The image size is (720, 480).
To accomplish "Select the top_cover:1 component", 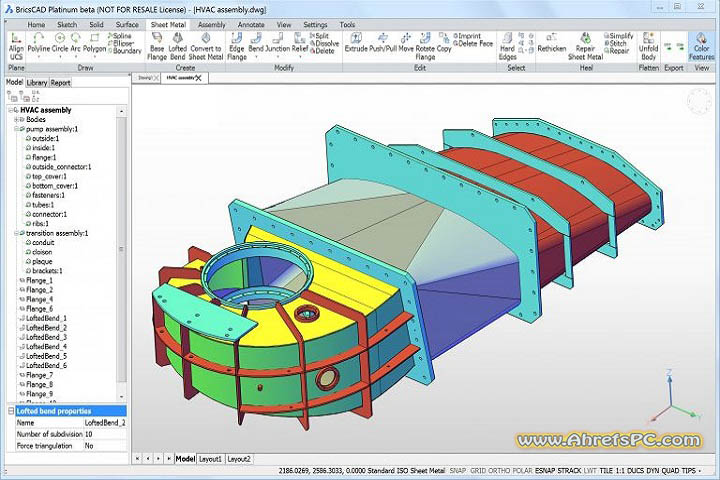I will point(49,176).
